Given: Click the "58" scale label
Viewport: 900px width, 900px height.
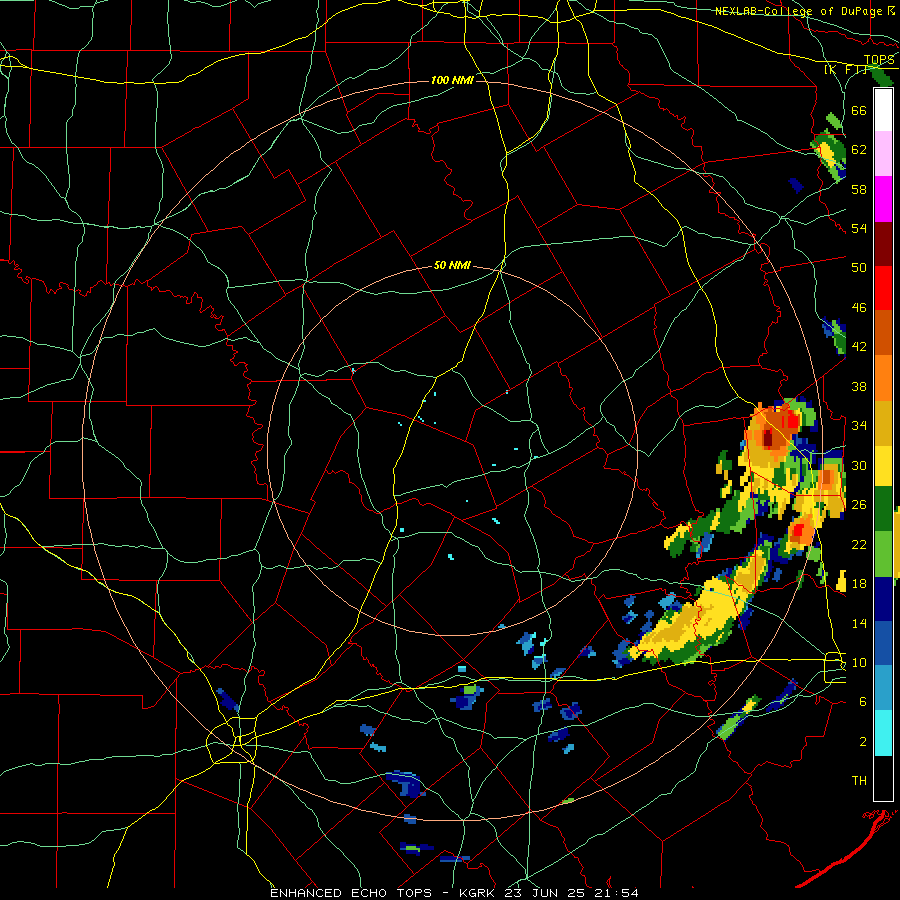Looking at the screenshot, I should 859,189.
